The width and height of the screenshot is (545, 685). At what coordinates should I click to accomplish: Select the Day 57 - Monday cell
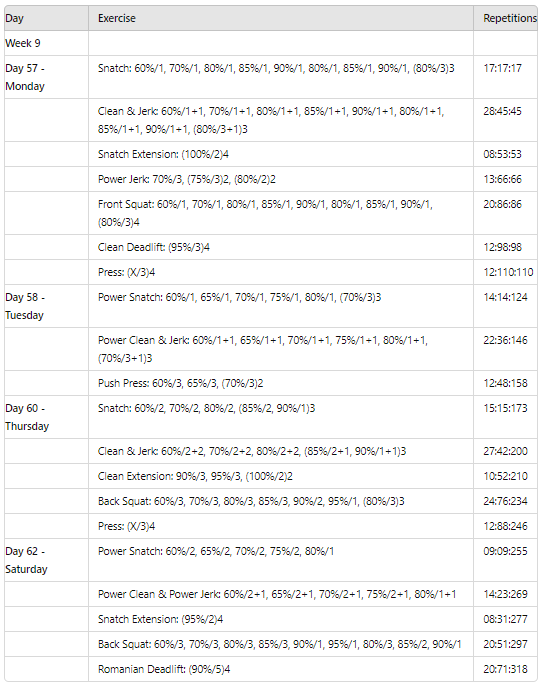point(46,77)
